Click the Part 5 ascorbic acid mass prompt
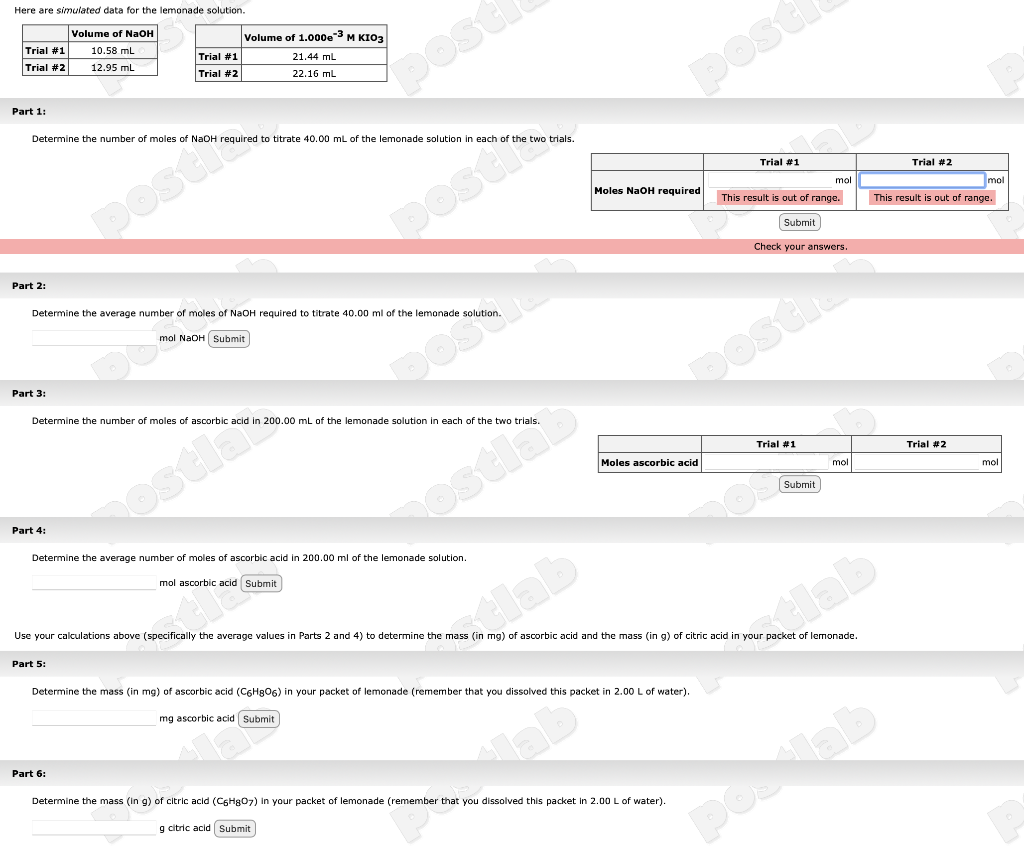 pyautogui.click(x=360, y=691)
